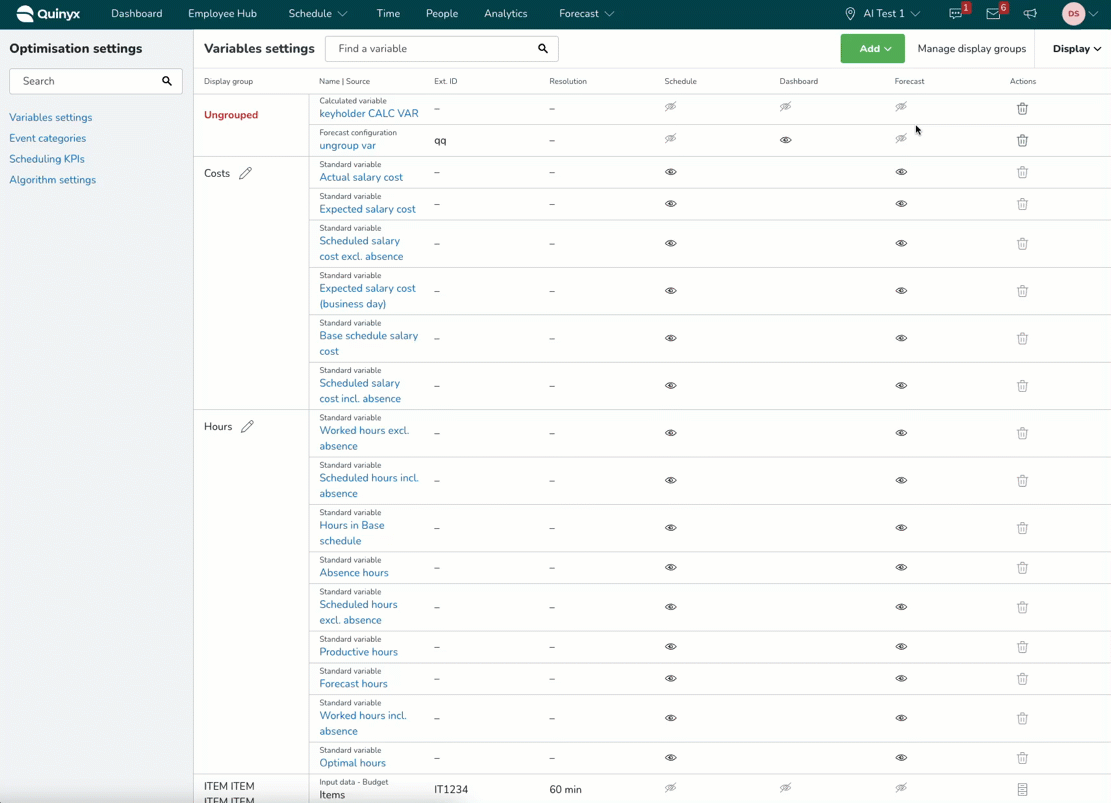
Task: Click the Resolution column header
Action: (x=568, y=81)
